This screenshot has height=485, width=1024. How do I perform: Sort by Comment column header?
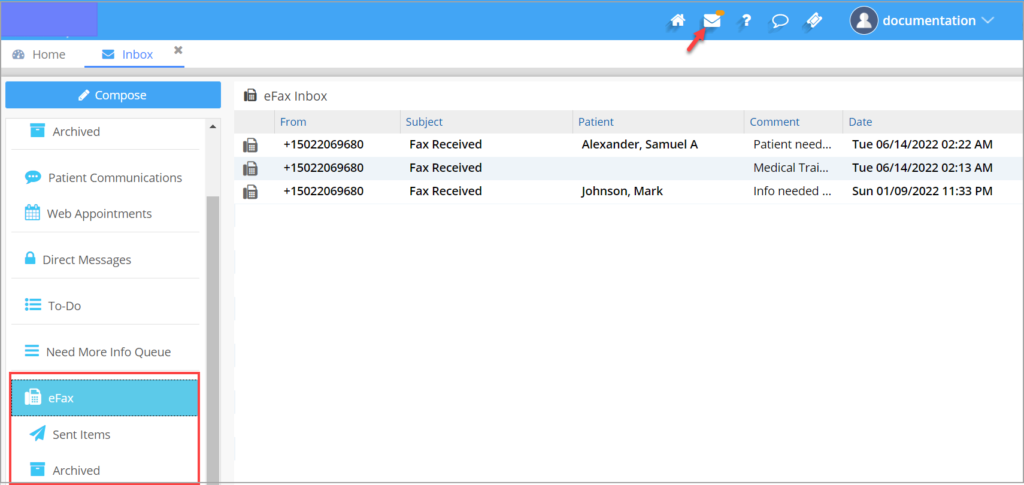(x=775, y=122)
